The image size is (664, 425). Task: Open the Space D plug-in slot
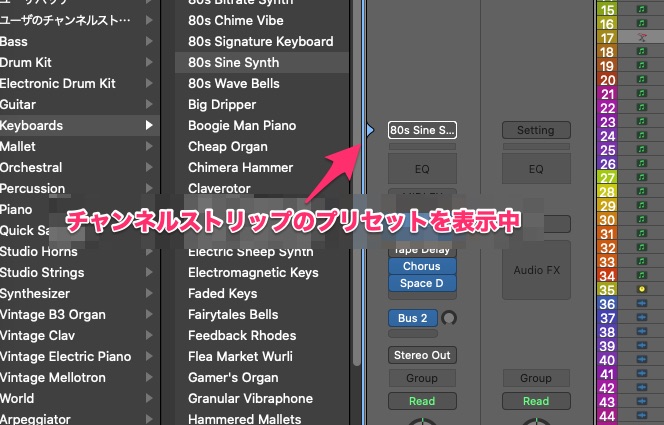(x=422, y=283)
